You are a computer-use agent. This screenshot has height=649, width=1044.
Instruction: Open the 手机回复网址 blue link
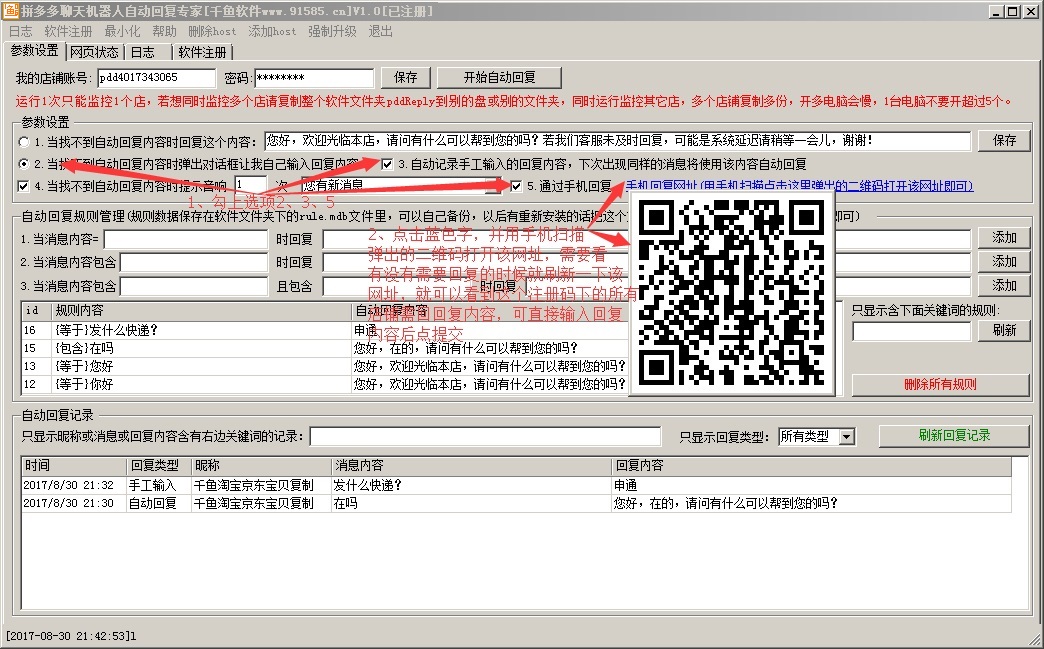(799, 186)
